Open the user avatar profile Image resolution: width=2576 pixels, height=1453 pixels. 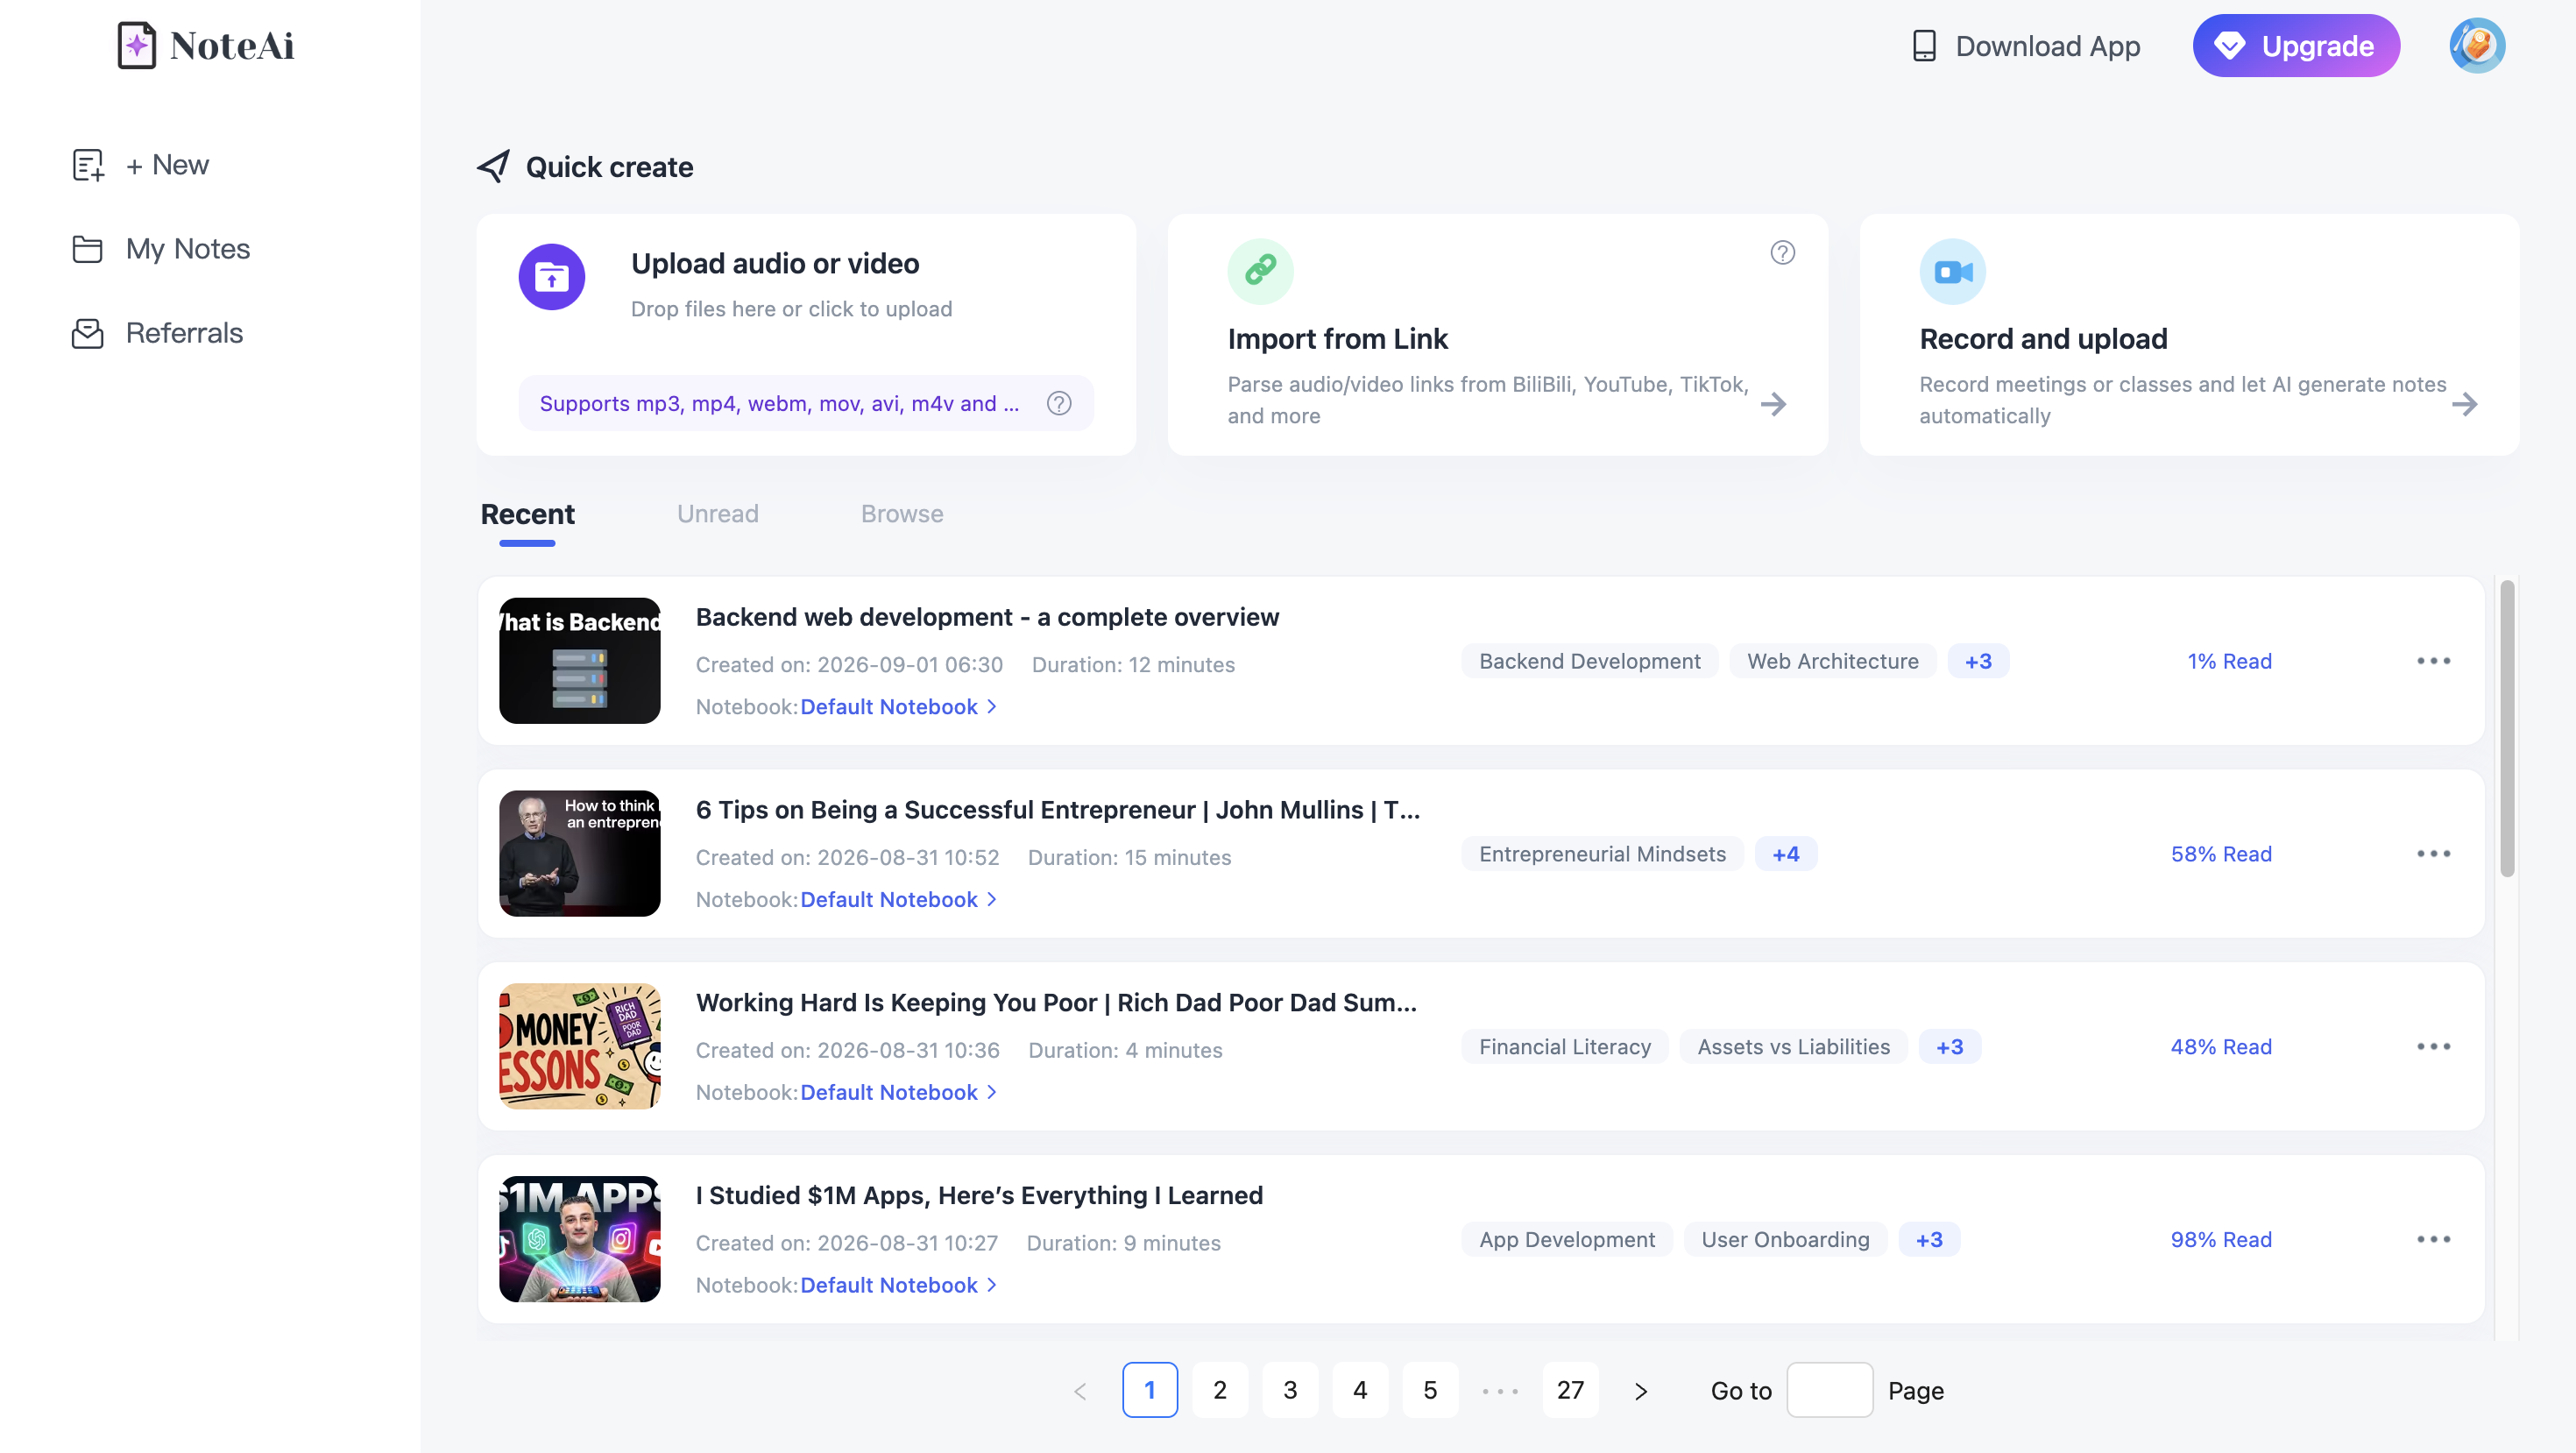(2476, 46)
